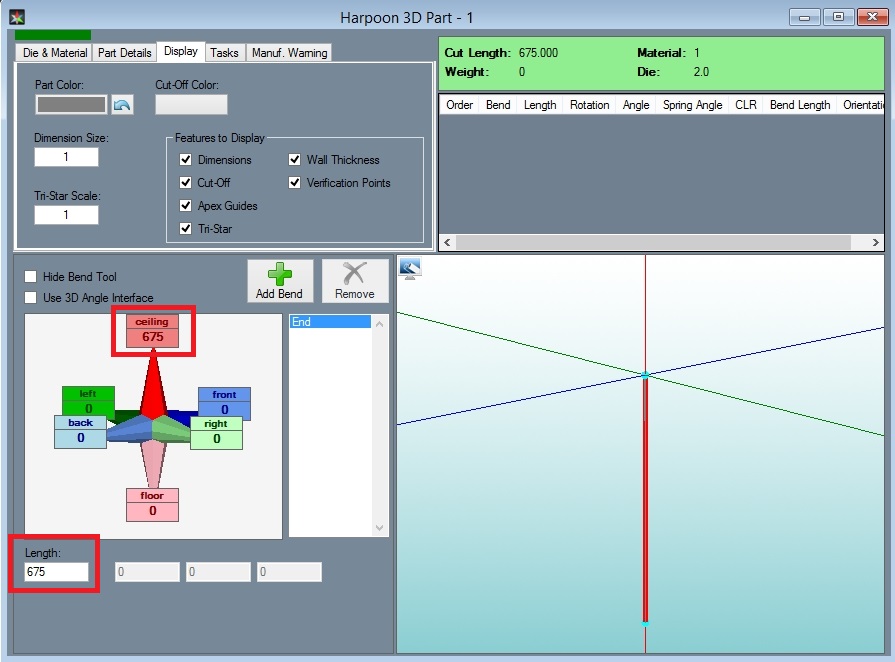Image resolution: width=895 pixels, height=662 pixels.
Task: Click the Part Color swatch
Action: tap(71, 105)
